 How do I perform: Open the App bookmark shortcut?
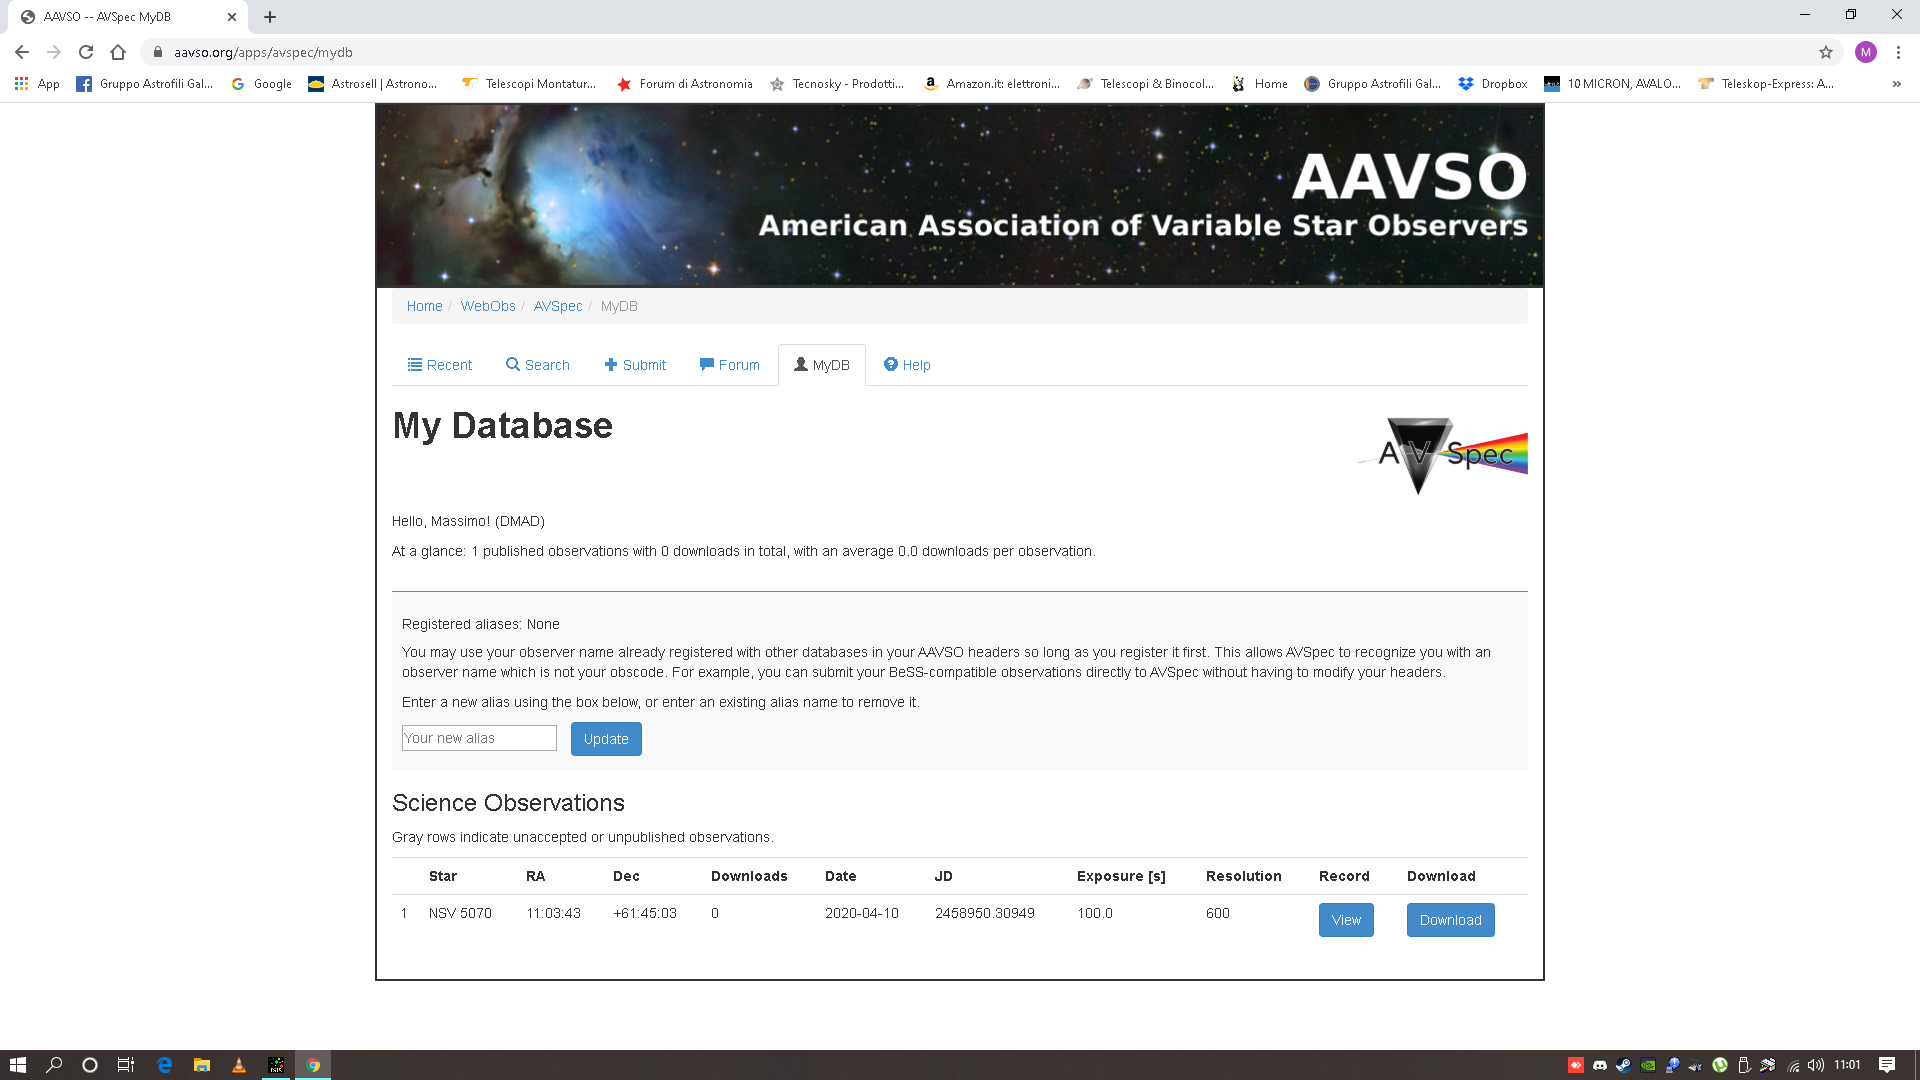point(37,84)
